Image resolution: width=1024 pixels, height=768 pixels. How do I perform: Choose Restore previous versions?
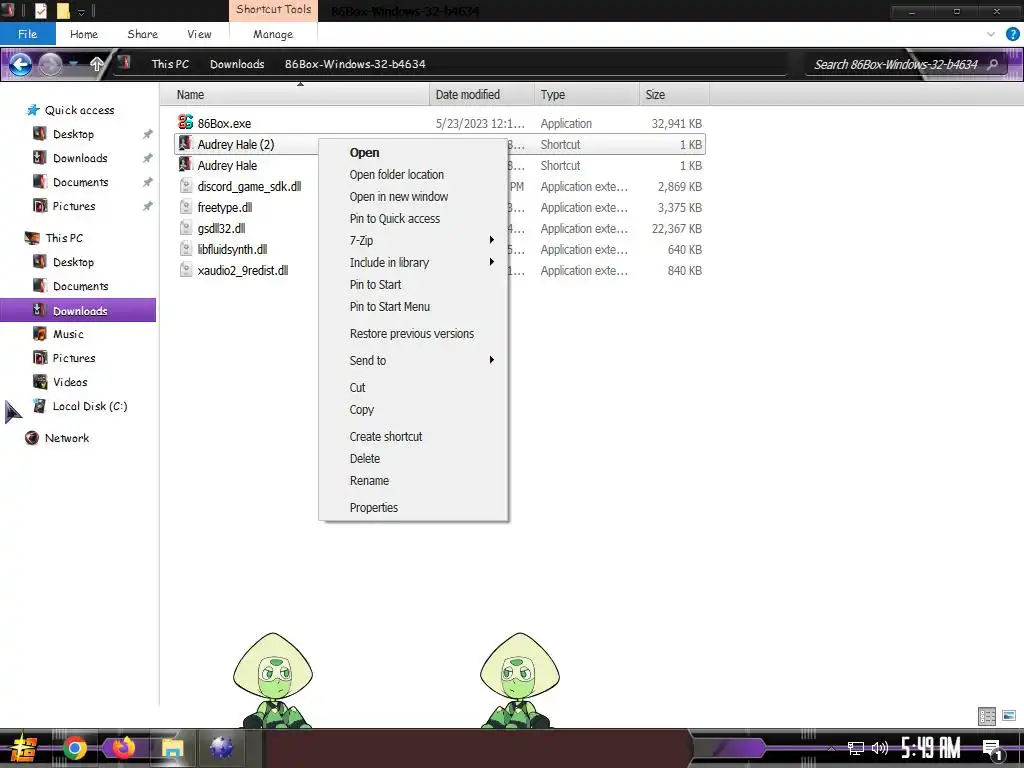[412, 334]
